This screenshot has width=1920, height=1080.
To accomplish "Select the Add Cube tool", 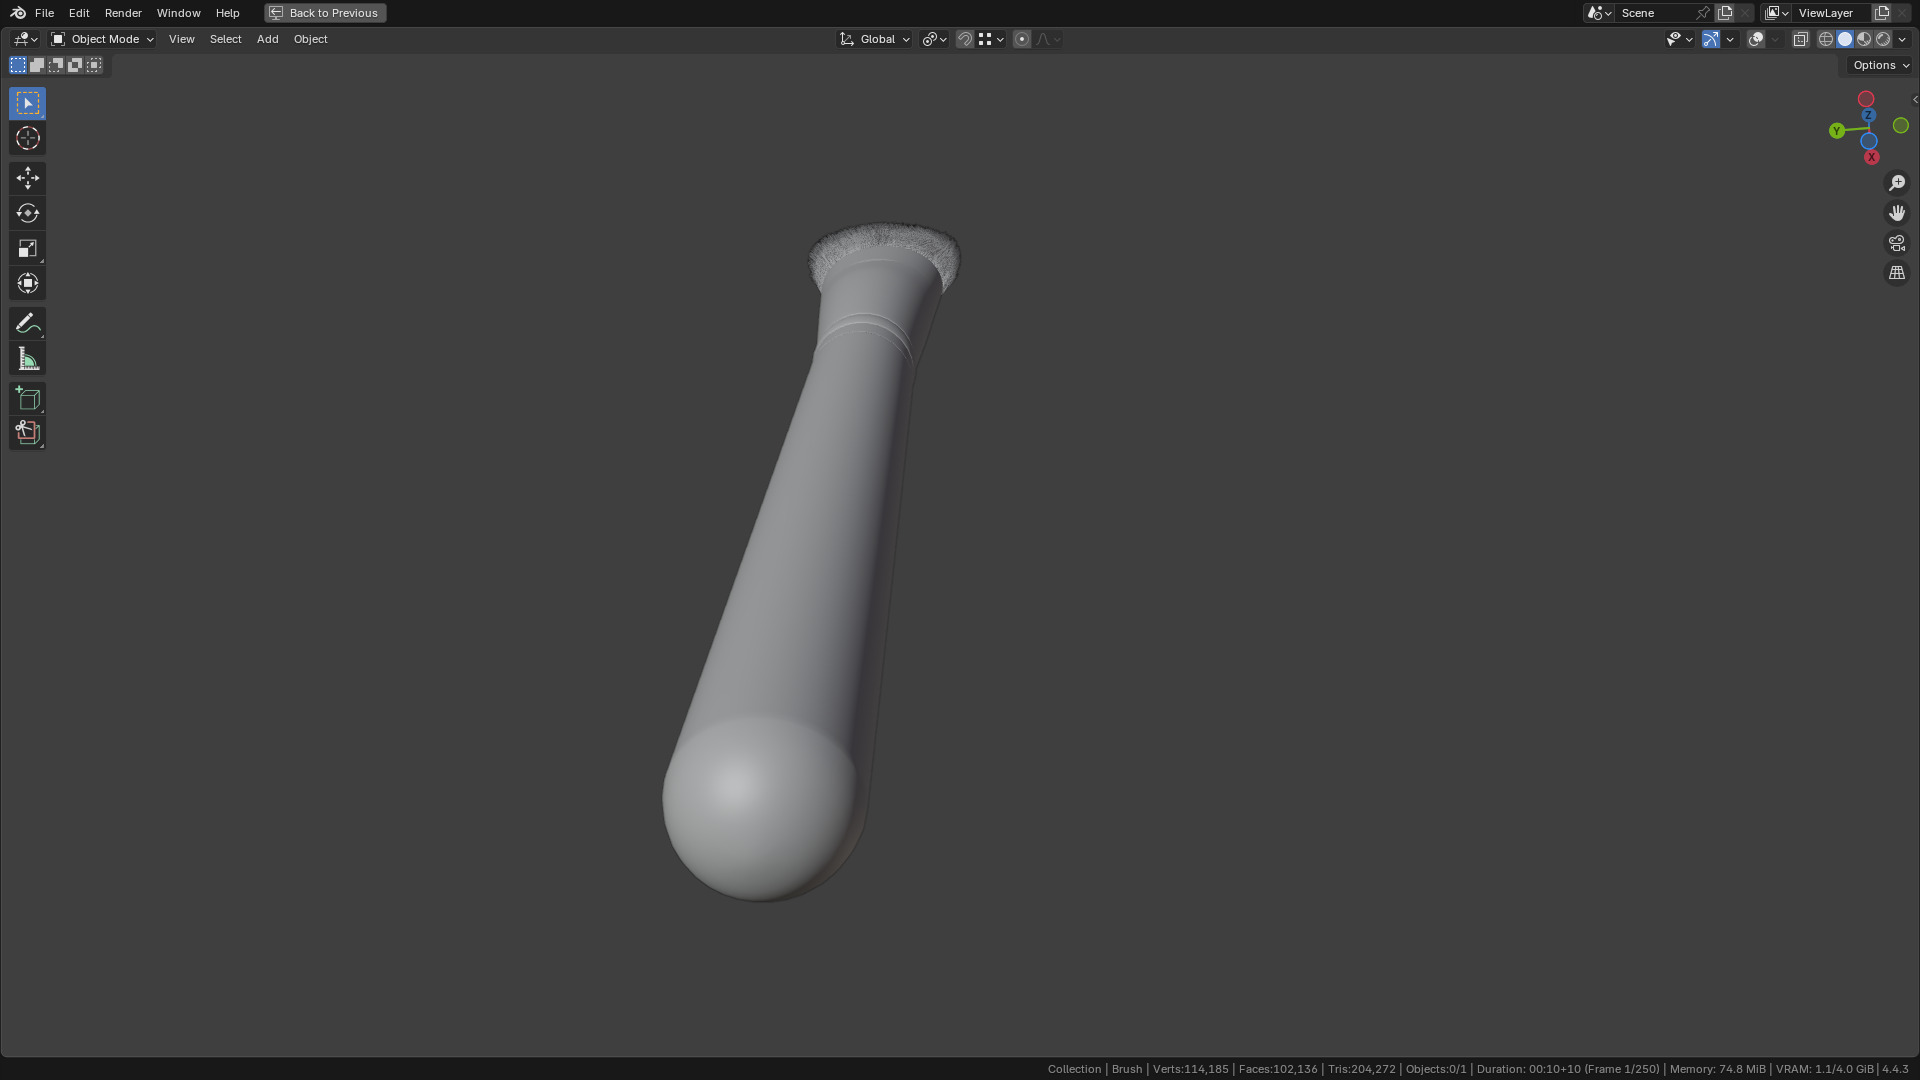I will coord(27,398).
